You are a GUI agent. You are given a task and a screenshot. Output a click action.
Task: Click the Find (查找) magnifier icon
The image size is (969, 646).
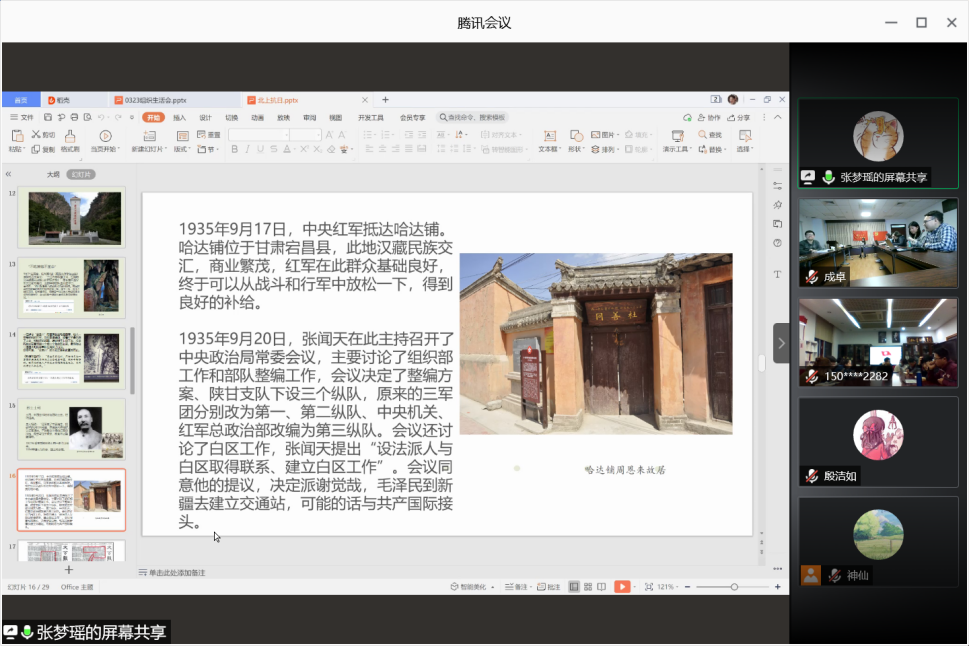click(703, 135)
